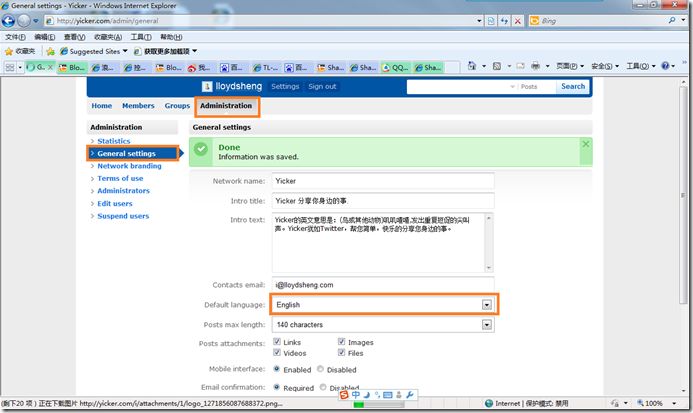Image resolution: width=693 pixels, height=413 pixels.
Task: Toggle Chinese mode in the IME bar
Action: [x=356, y=394]
